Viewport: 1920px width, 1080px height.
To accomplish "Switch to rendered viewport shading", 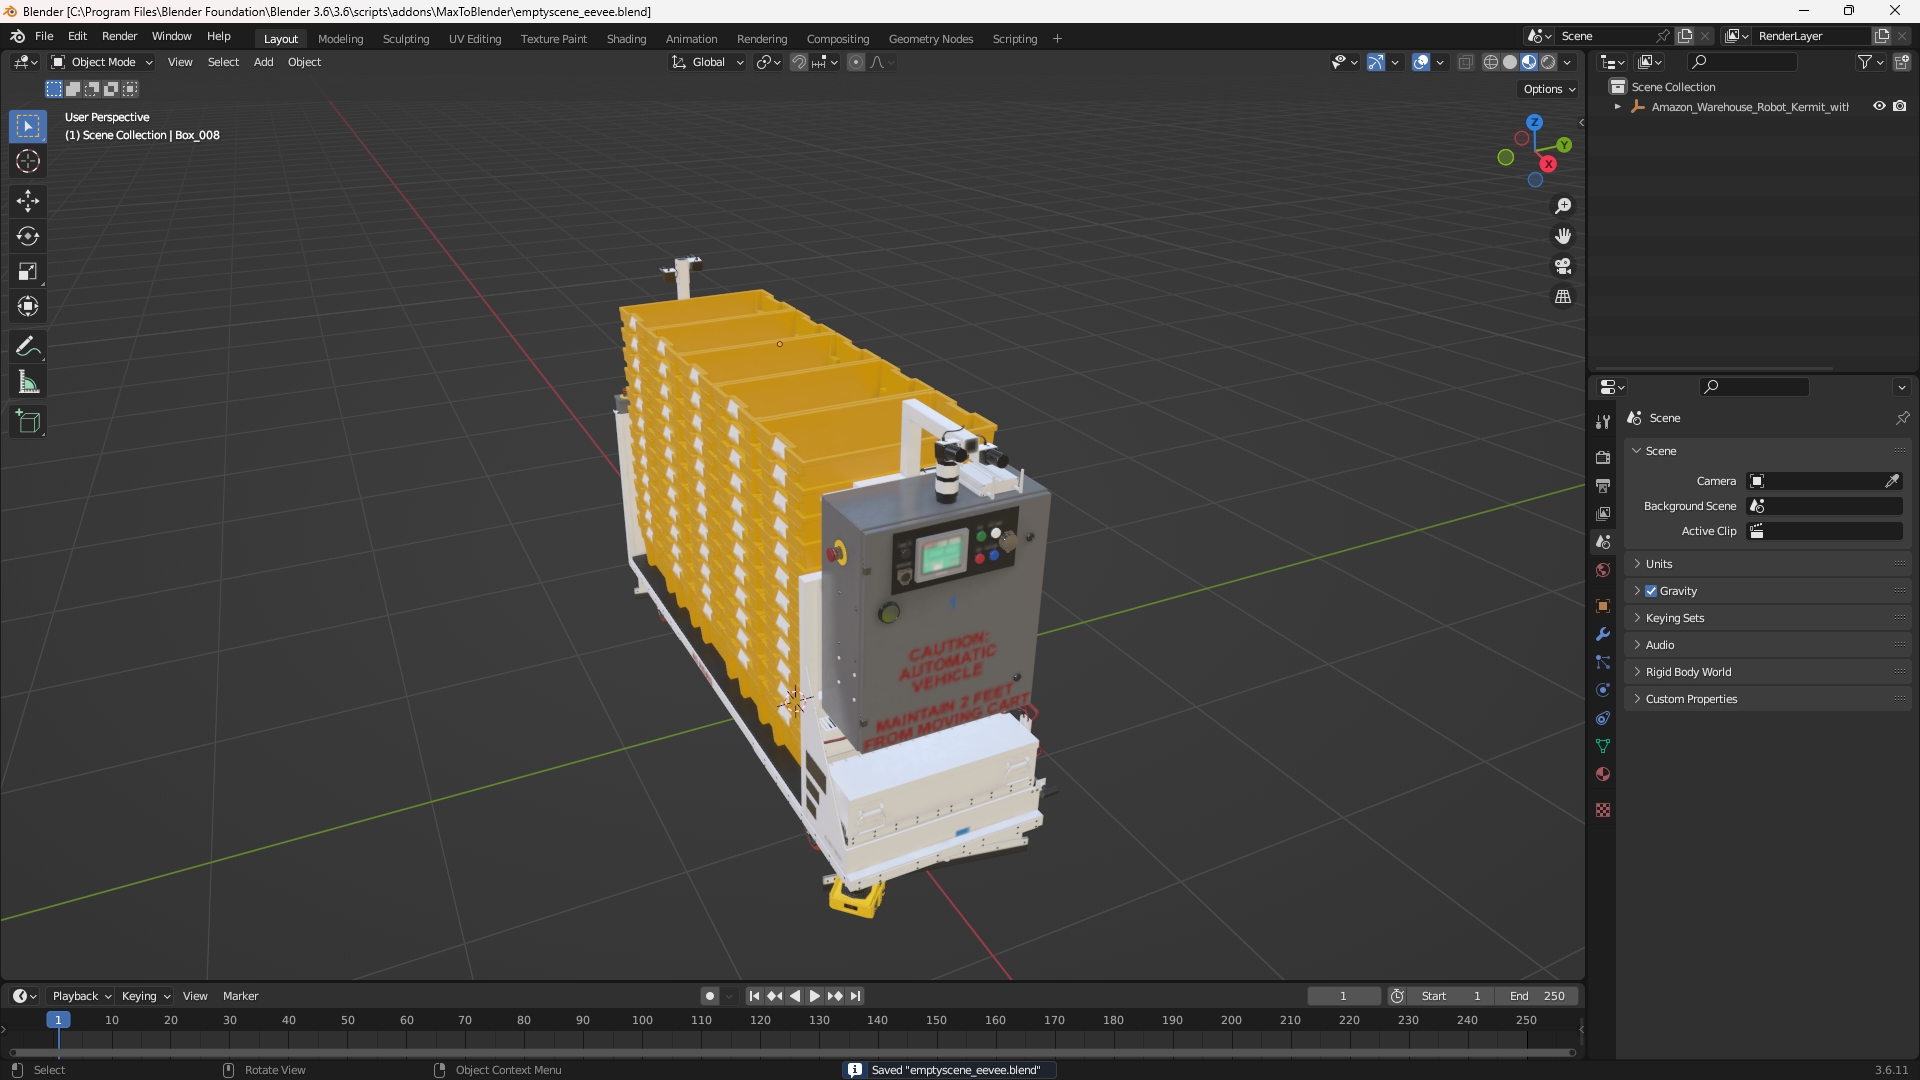I will click(x=1548, y=62).
